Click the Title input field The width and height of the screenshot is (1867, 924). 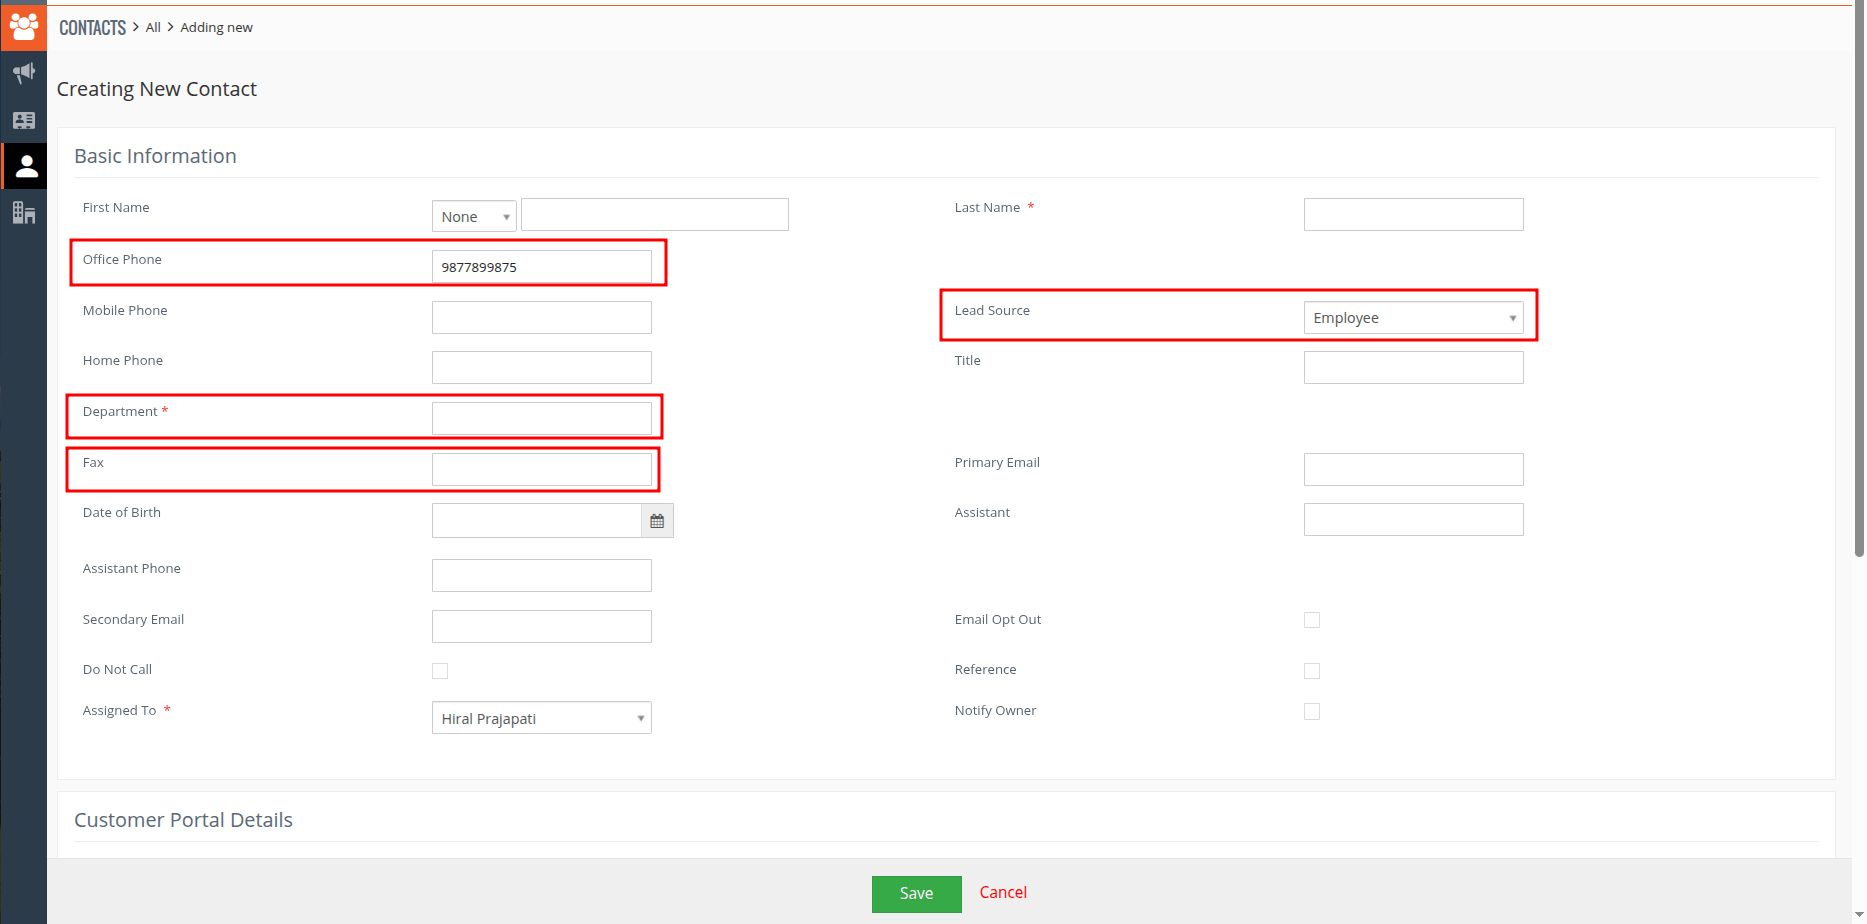tap(1413, 367)
